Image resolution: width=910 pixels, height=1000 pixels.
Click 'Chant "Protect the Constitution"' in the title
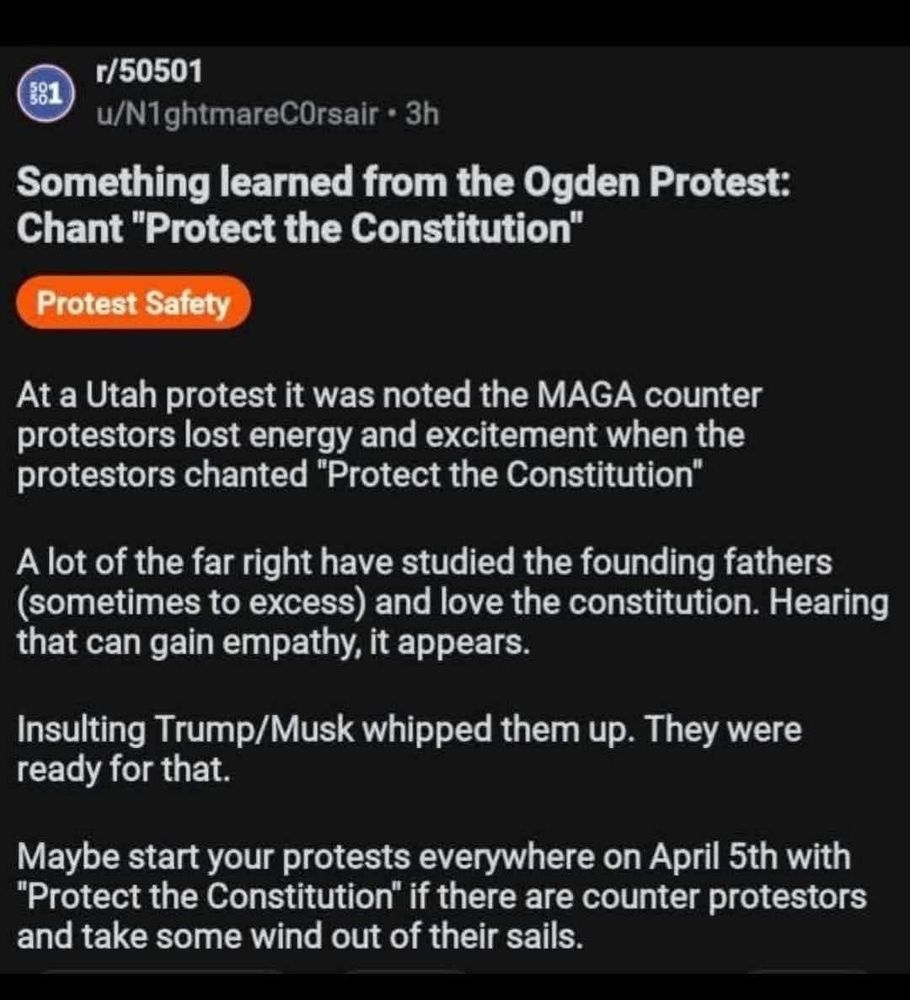coord(300,228)
